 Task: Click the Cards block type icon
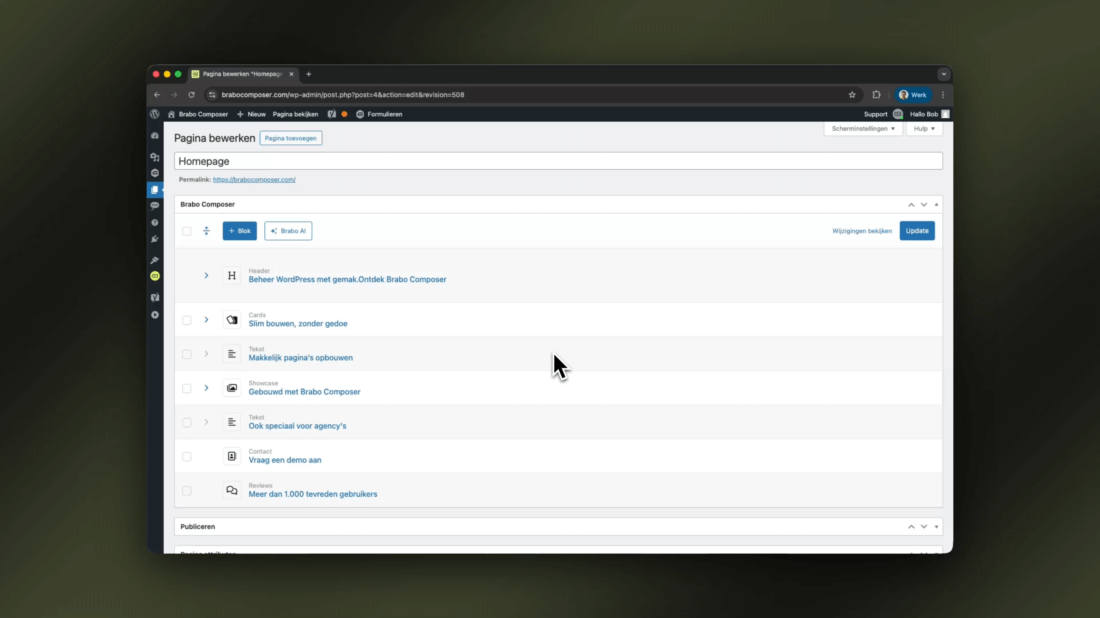pyautogui.click(x=232, y=320)
